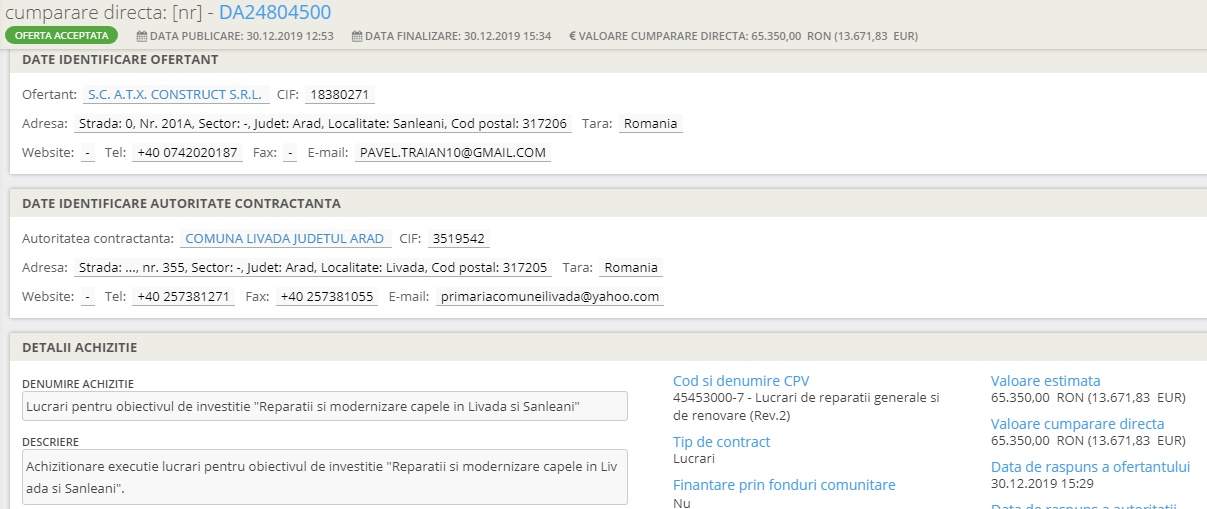Click the green Oferta Acceptata status badge
The height and width of the screenshot is (509, 1207).
click(61, 36)
